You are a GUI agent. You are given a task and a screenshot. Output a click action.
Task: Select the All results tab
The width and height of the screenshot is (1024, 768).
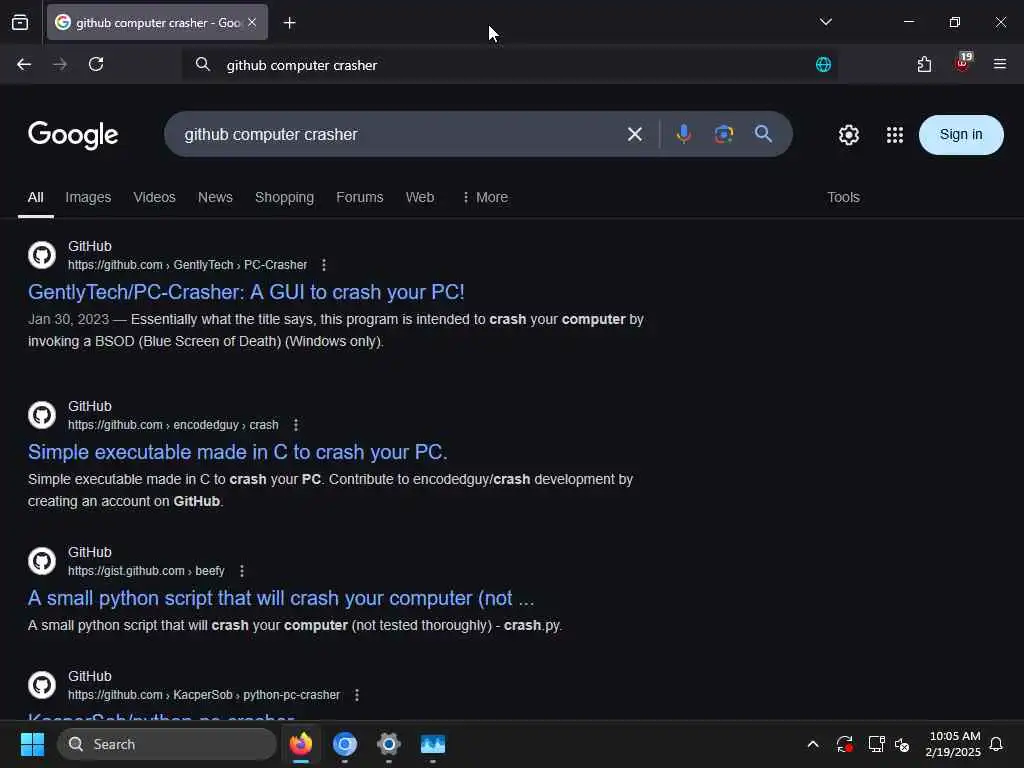tap(36, 197)
